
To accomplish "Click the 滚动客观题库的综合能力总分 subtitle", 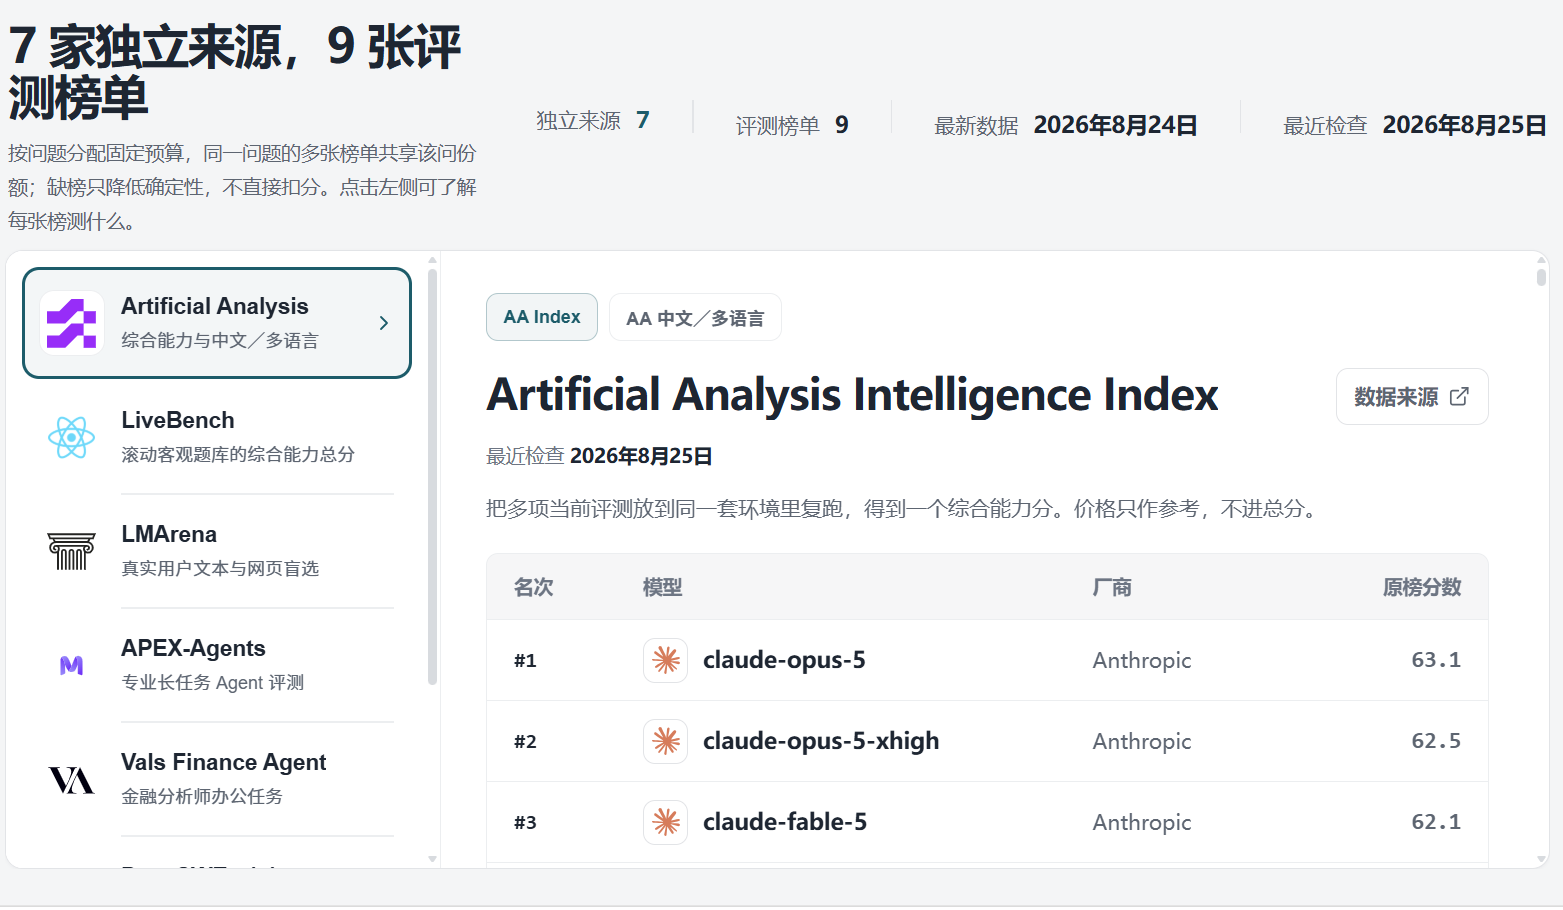I will click(238, 455).
